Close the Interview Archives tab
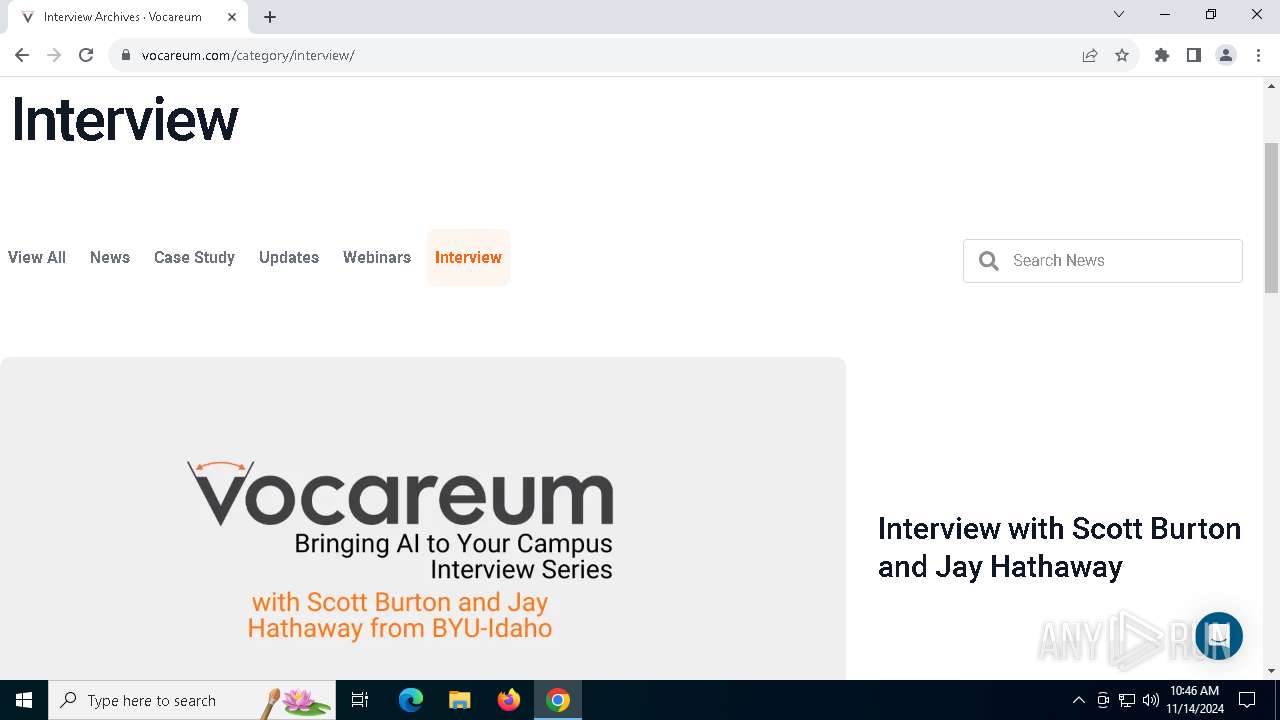Viewport: 1280px width, 720px height. point(232,16)
